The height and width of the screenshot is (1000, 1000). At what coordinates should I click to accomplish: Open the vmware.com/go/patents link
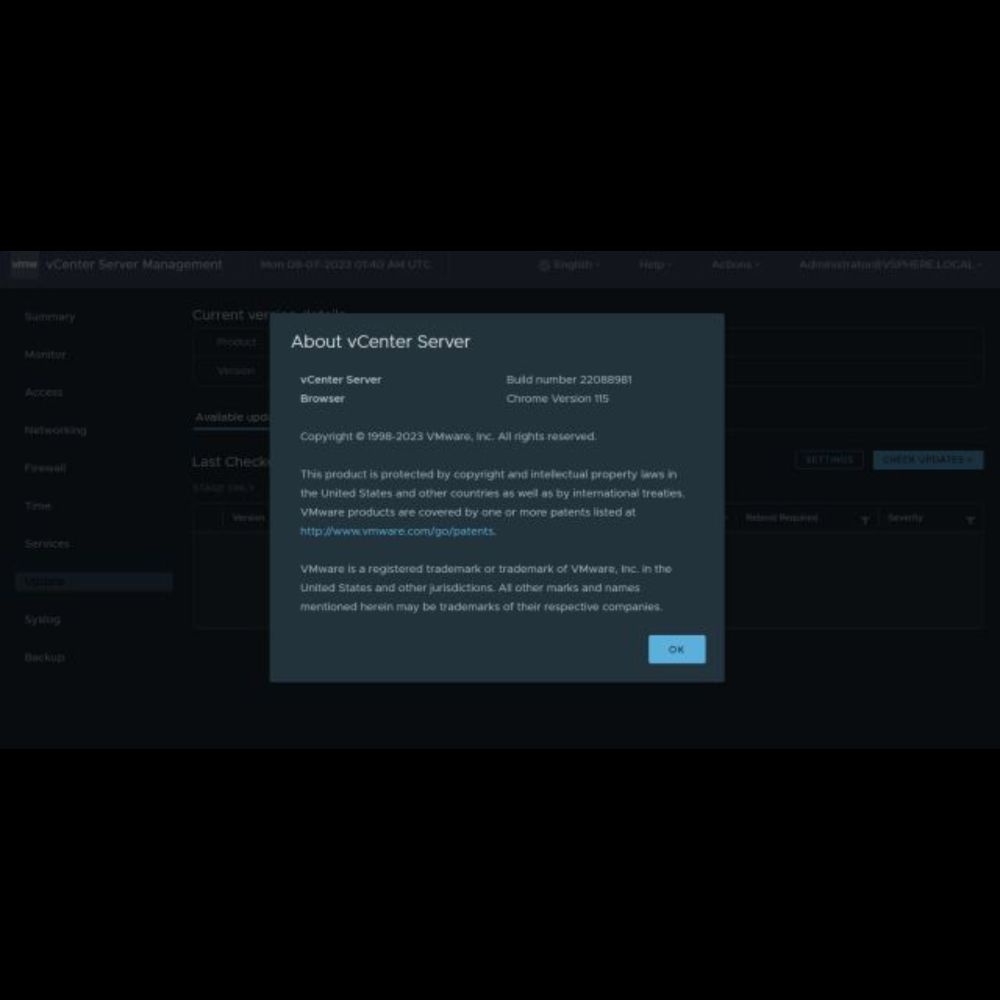(397, 531)
